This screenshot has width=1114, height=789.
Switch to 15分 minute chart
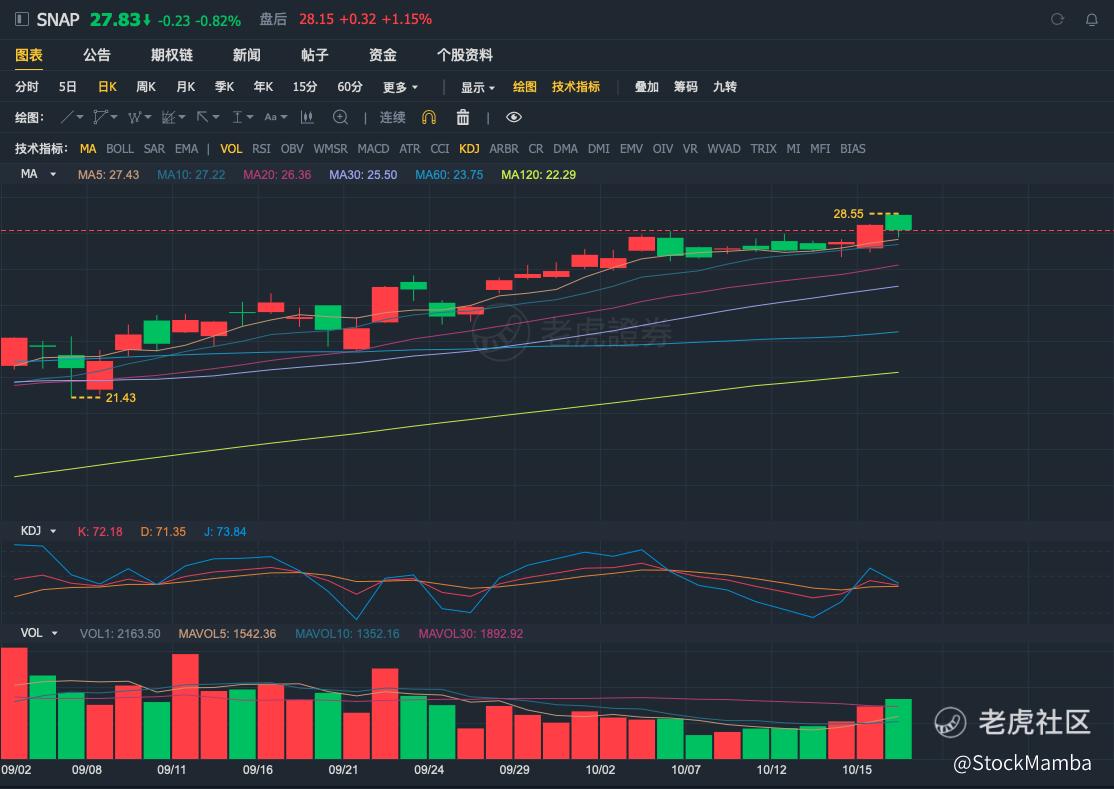(x=305, y=87)
